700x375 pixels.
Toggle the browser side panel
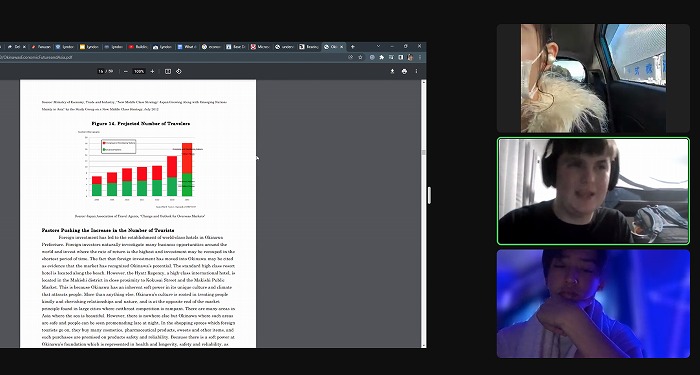click(400, 57)
